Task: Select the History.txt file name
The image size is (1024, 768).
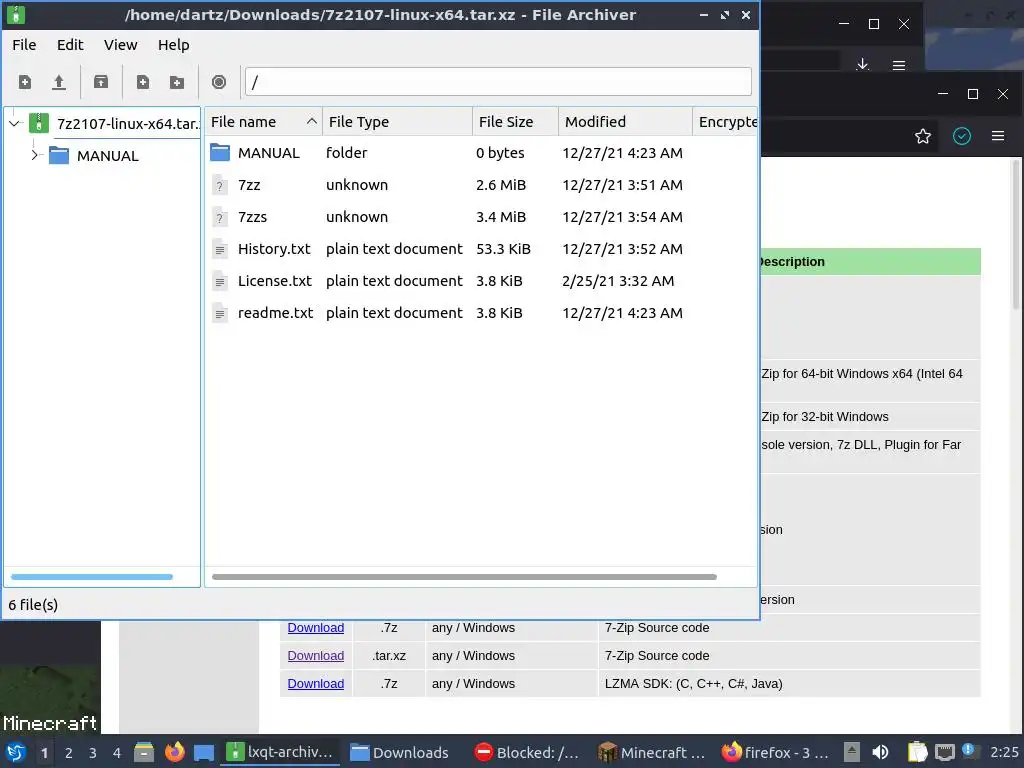Action: click(x=274, y=249)
